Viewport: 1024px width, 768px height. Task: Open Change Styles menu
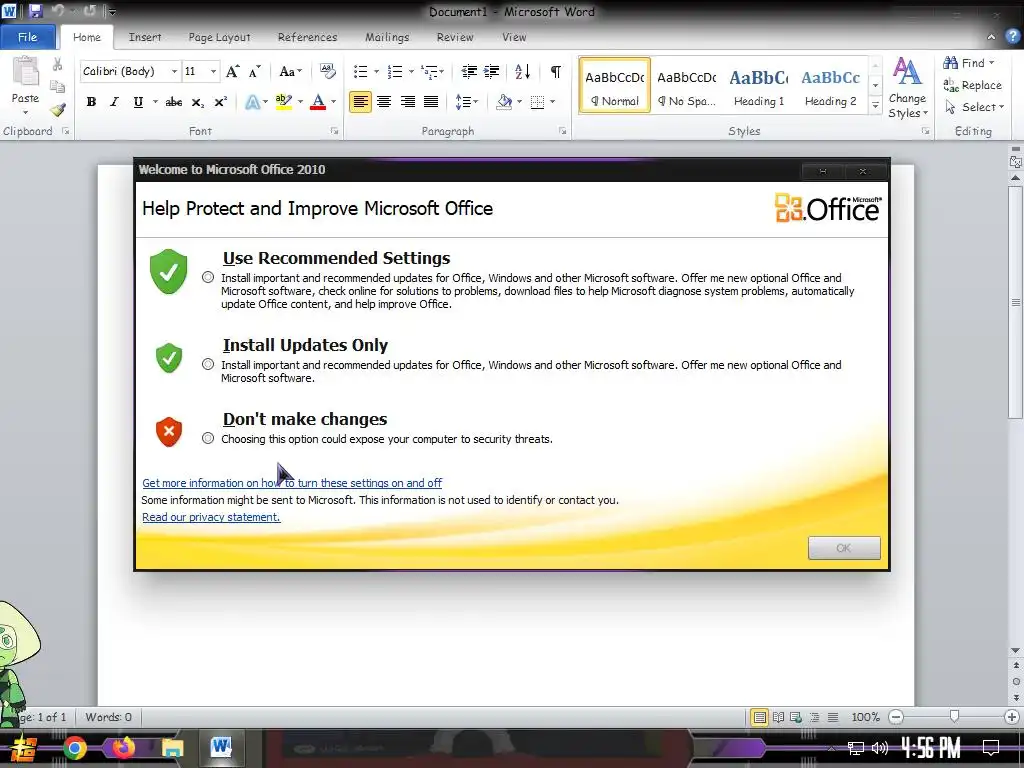[x=907, y=88]
